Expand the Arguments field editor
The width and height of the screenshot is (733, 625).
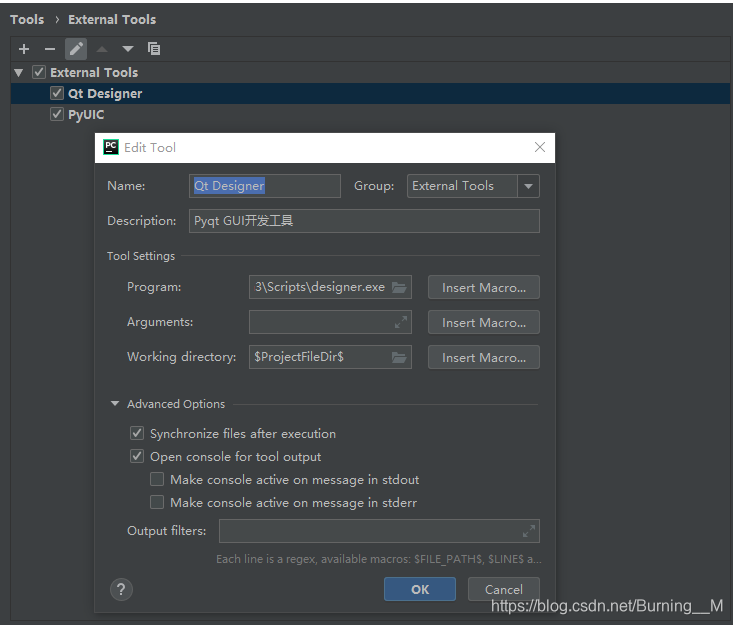point(401,322)
